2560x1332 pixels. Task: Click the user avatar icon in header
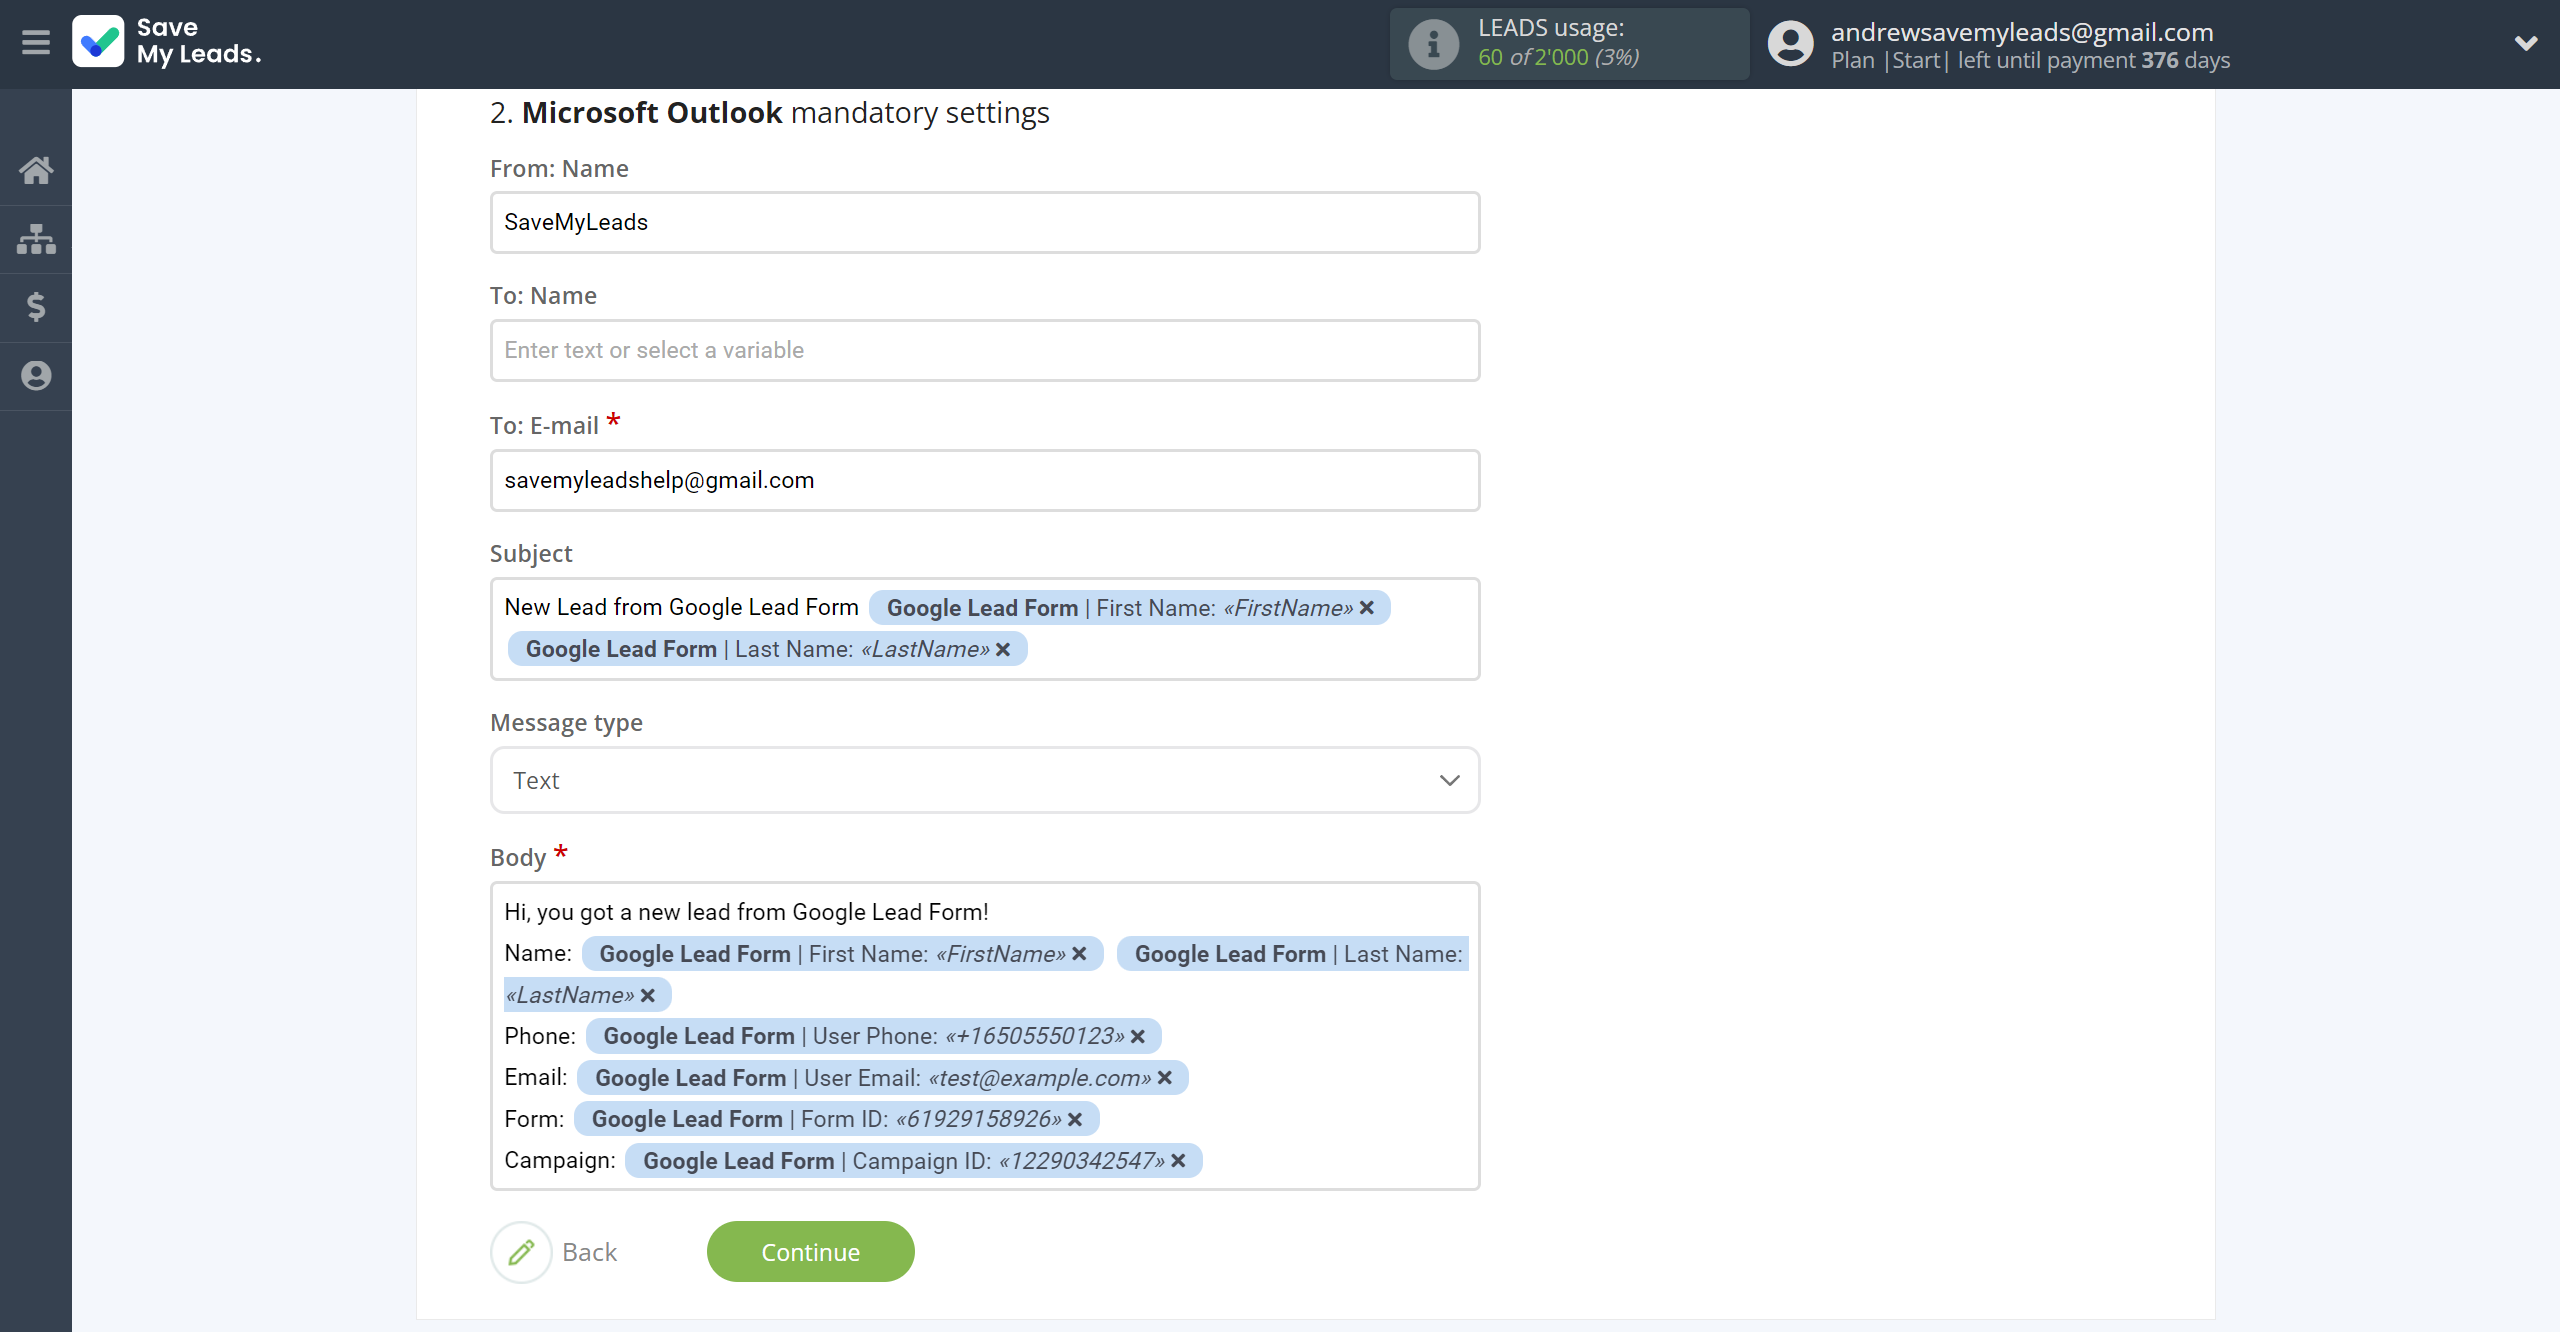[1790, 44]
